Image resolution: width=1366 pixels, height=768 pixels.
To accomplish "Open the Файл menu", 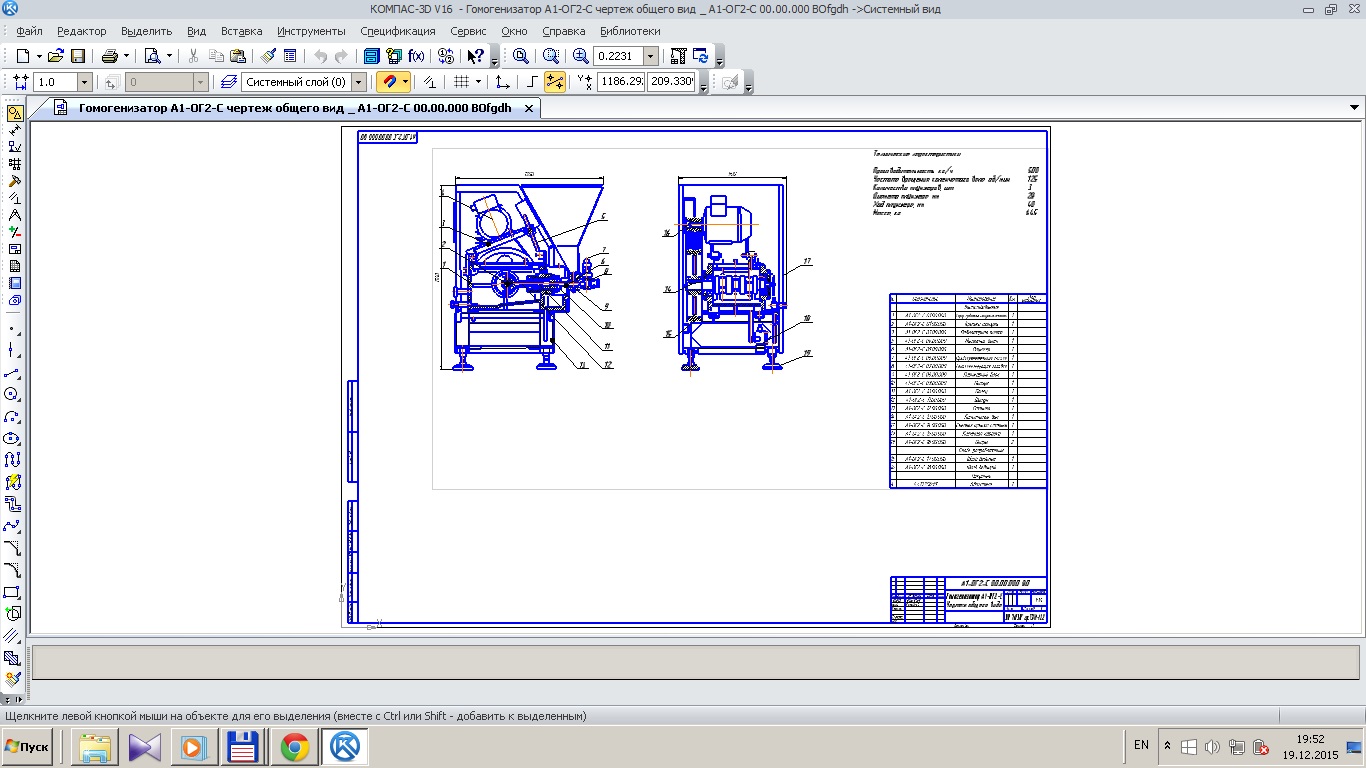I will point(29,31).
